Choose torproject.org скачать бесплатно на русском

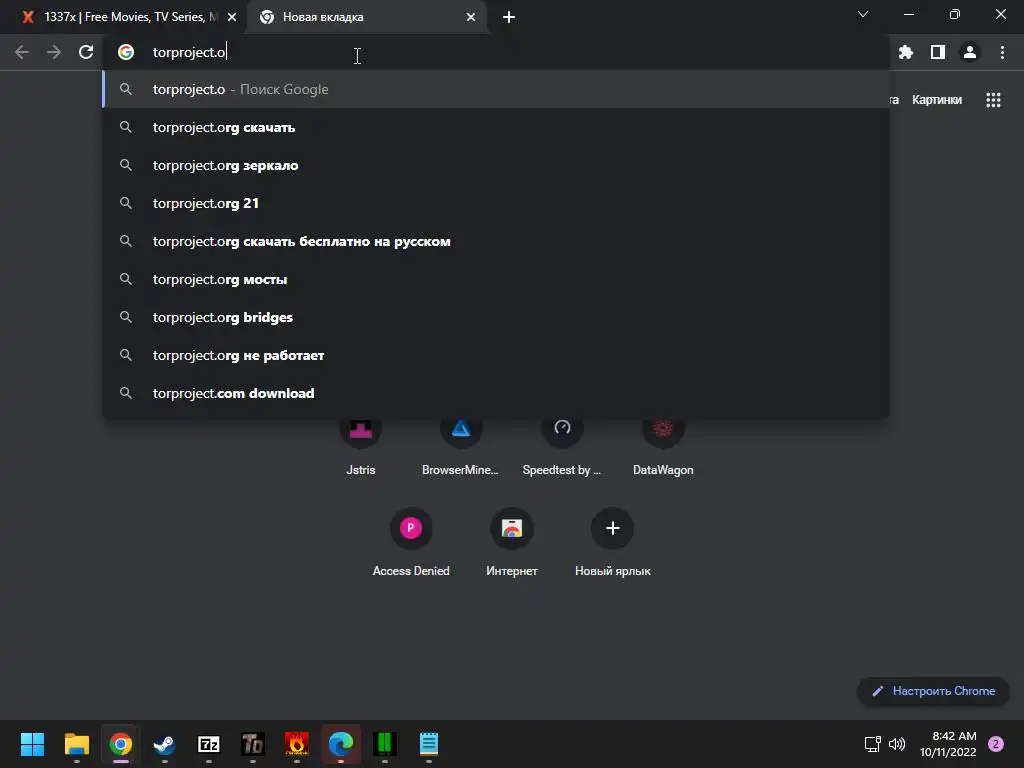(x=496, y=241)
